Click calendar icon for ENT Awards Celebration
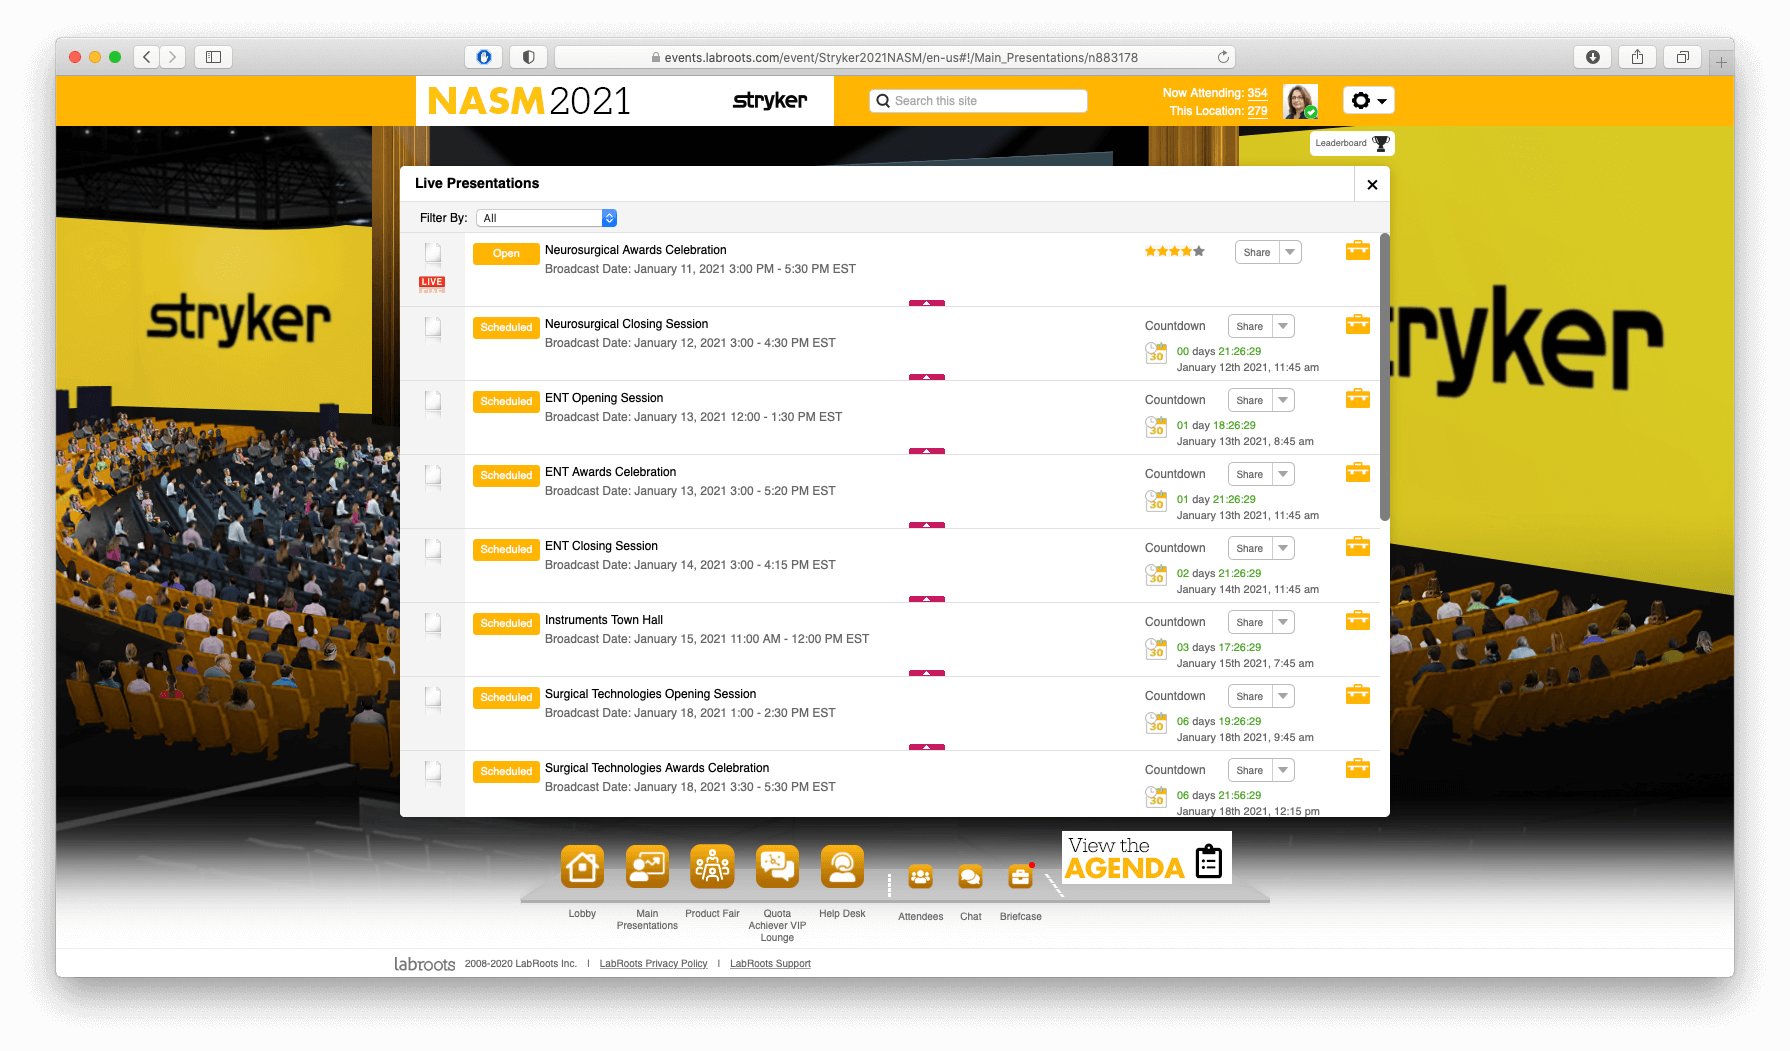Image resolution: width=1790 pixels, height=1051 pixels. click(1156, 500)
